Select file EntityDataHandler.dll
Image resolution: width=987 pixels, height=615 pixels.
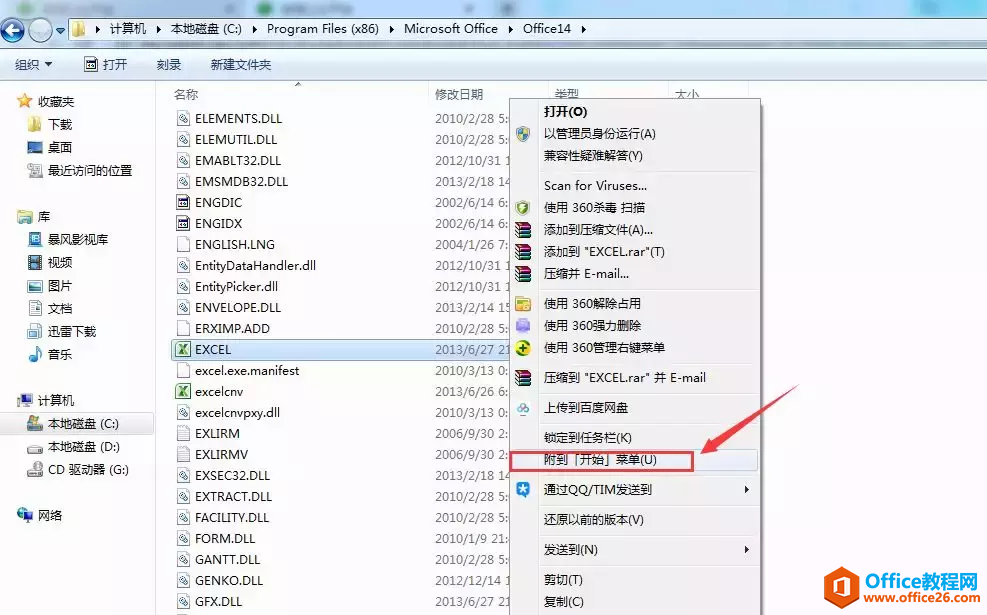pyautogui.click(x=256, y=266)
